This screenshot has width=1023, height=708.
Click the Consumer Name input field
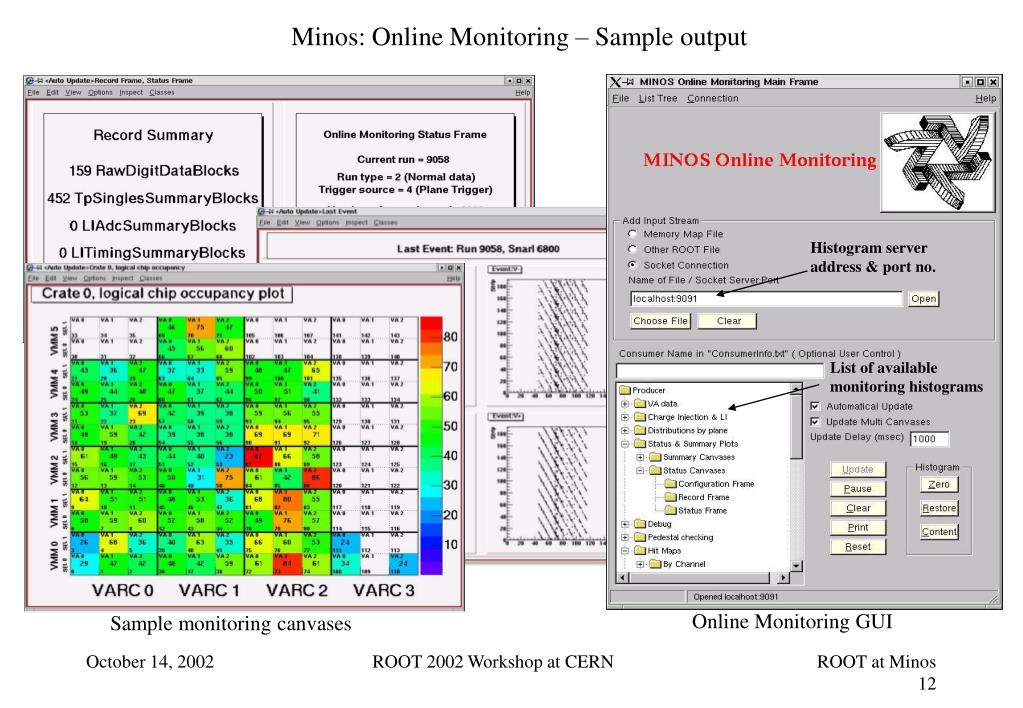pos(720,371)
